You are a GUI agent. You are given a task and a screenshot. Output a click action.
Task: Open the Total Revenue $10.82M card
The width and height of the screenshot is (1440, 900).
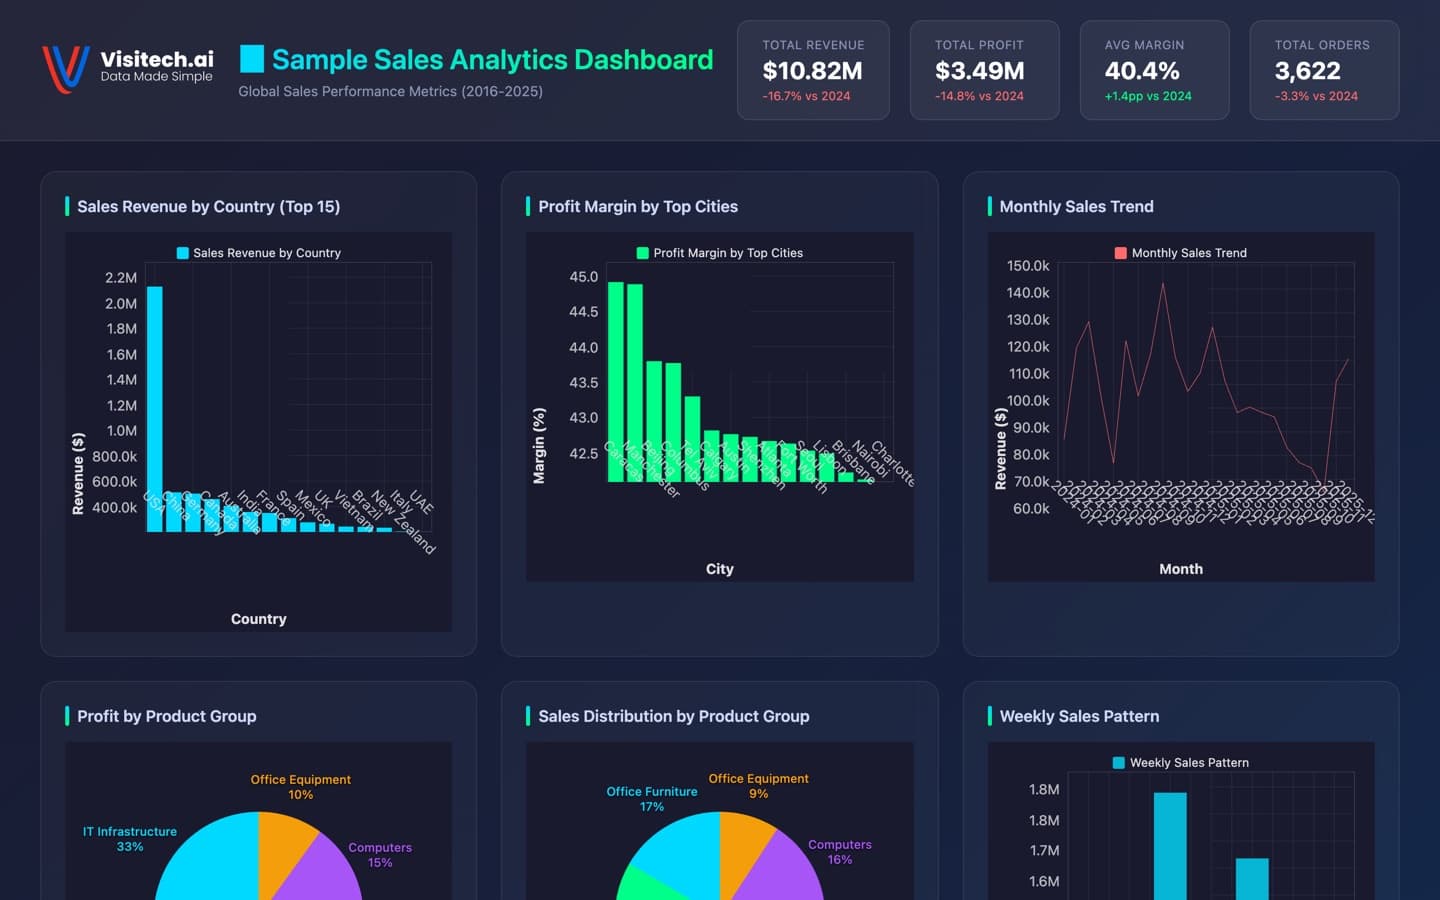813,70
